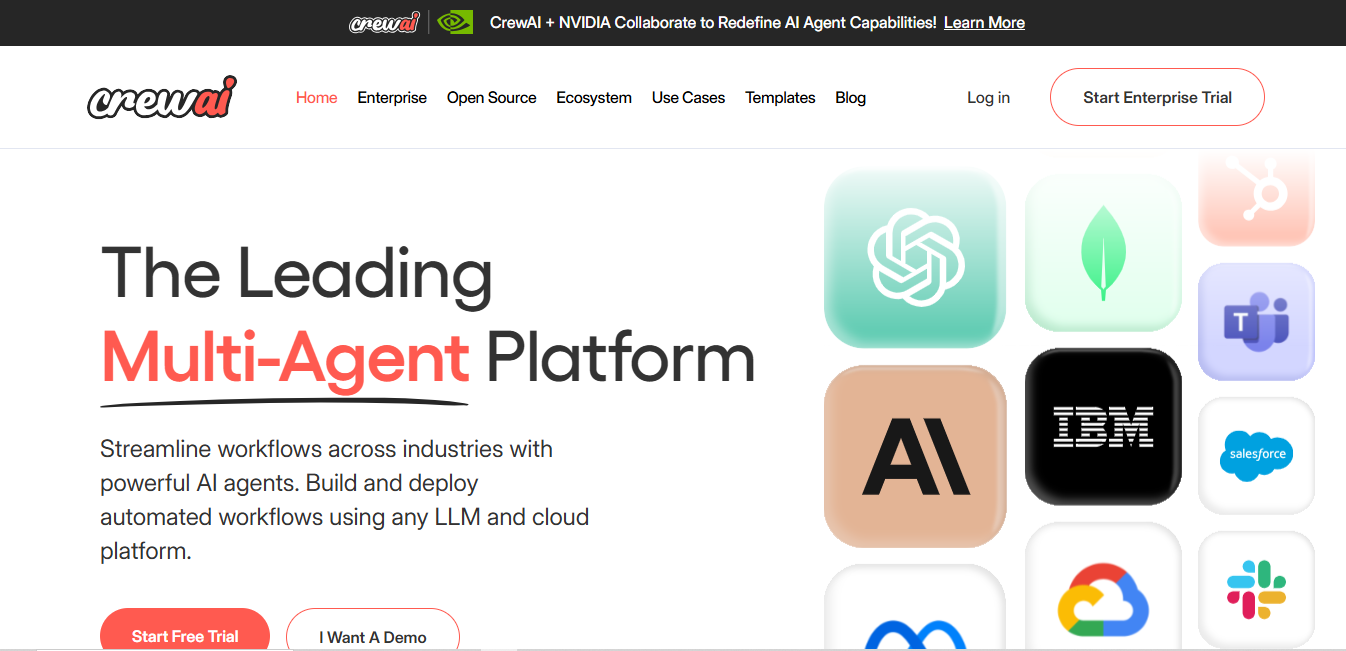1346x651 pixels.
Task: Navigate to Ecosystem
Action: pos(594,98)
